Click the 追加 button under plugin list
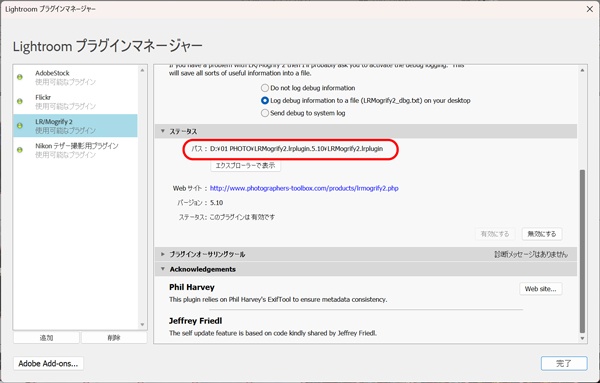The image size is (600, 383). tap(46, 338)
